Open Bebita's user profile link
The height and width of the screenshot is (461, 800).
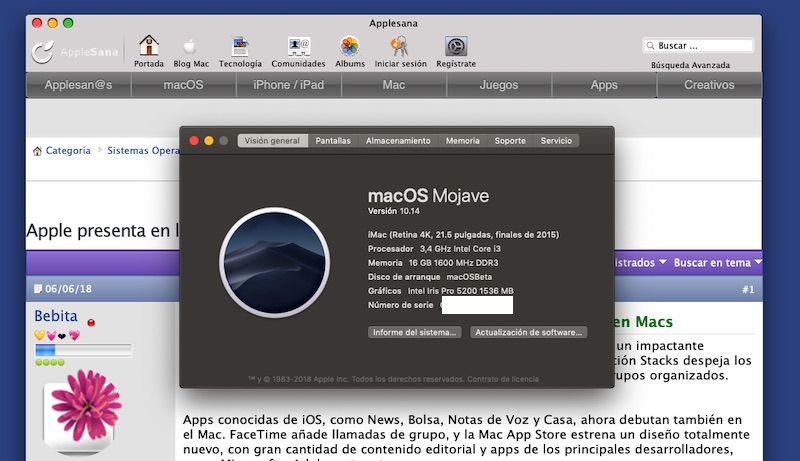tap(56, 316)
